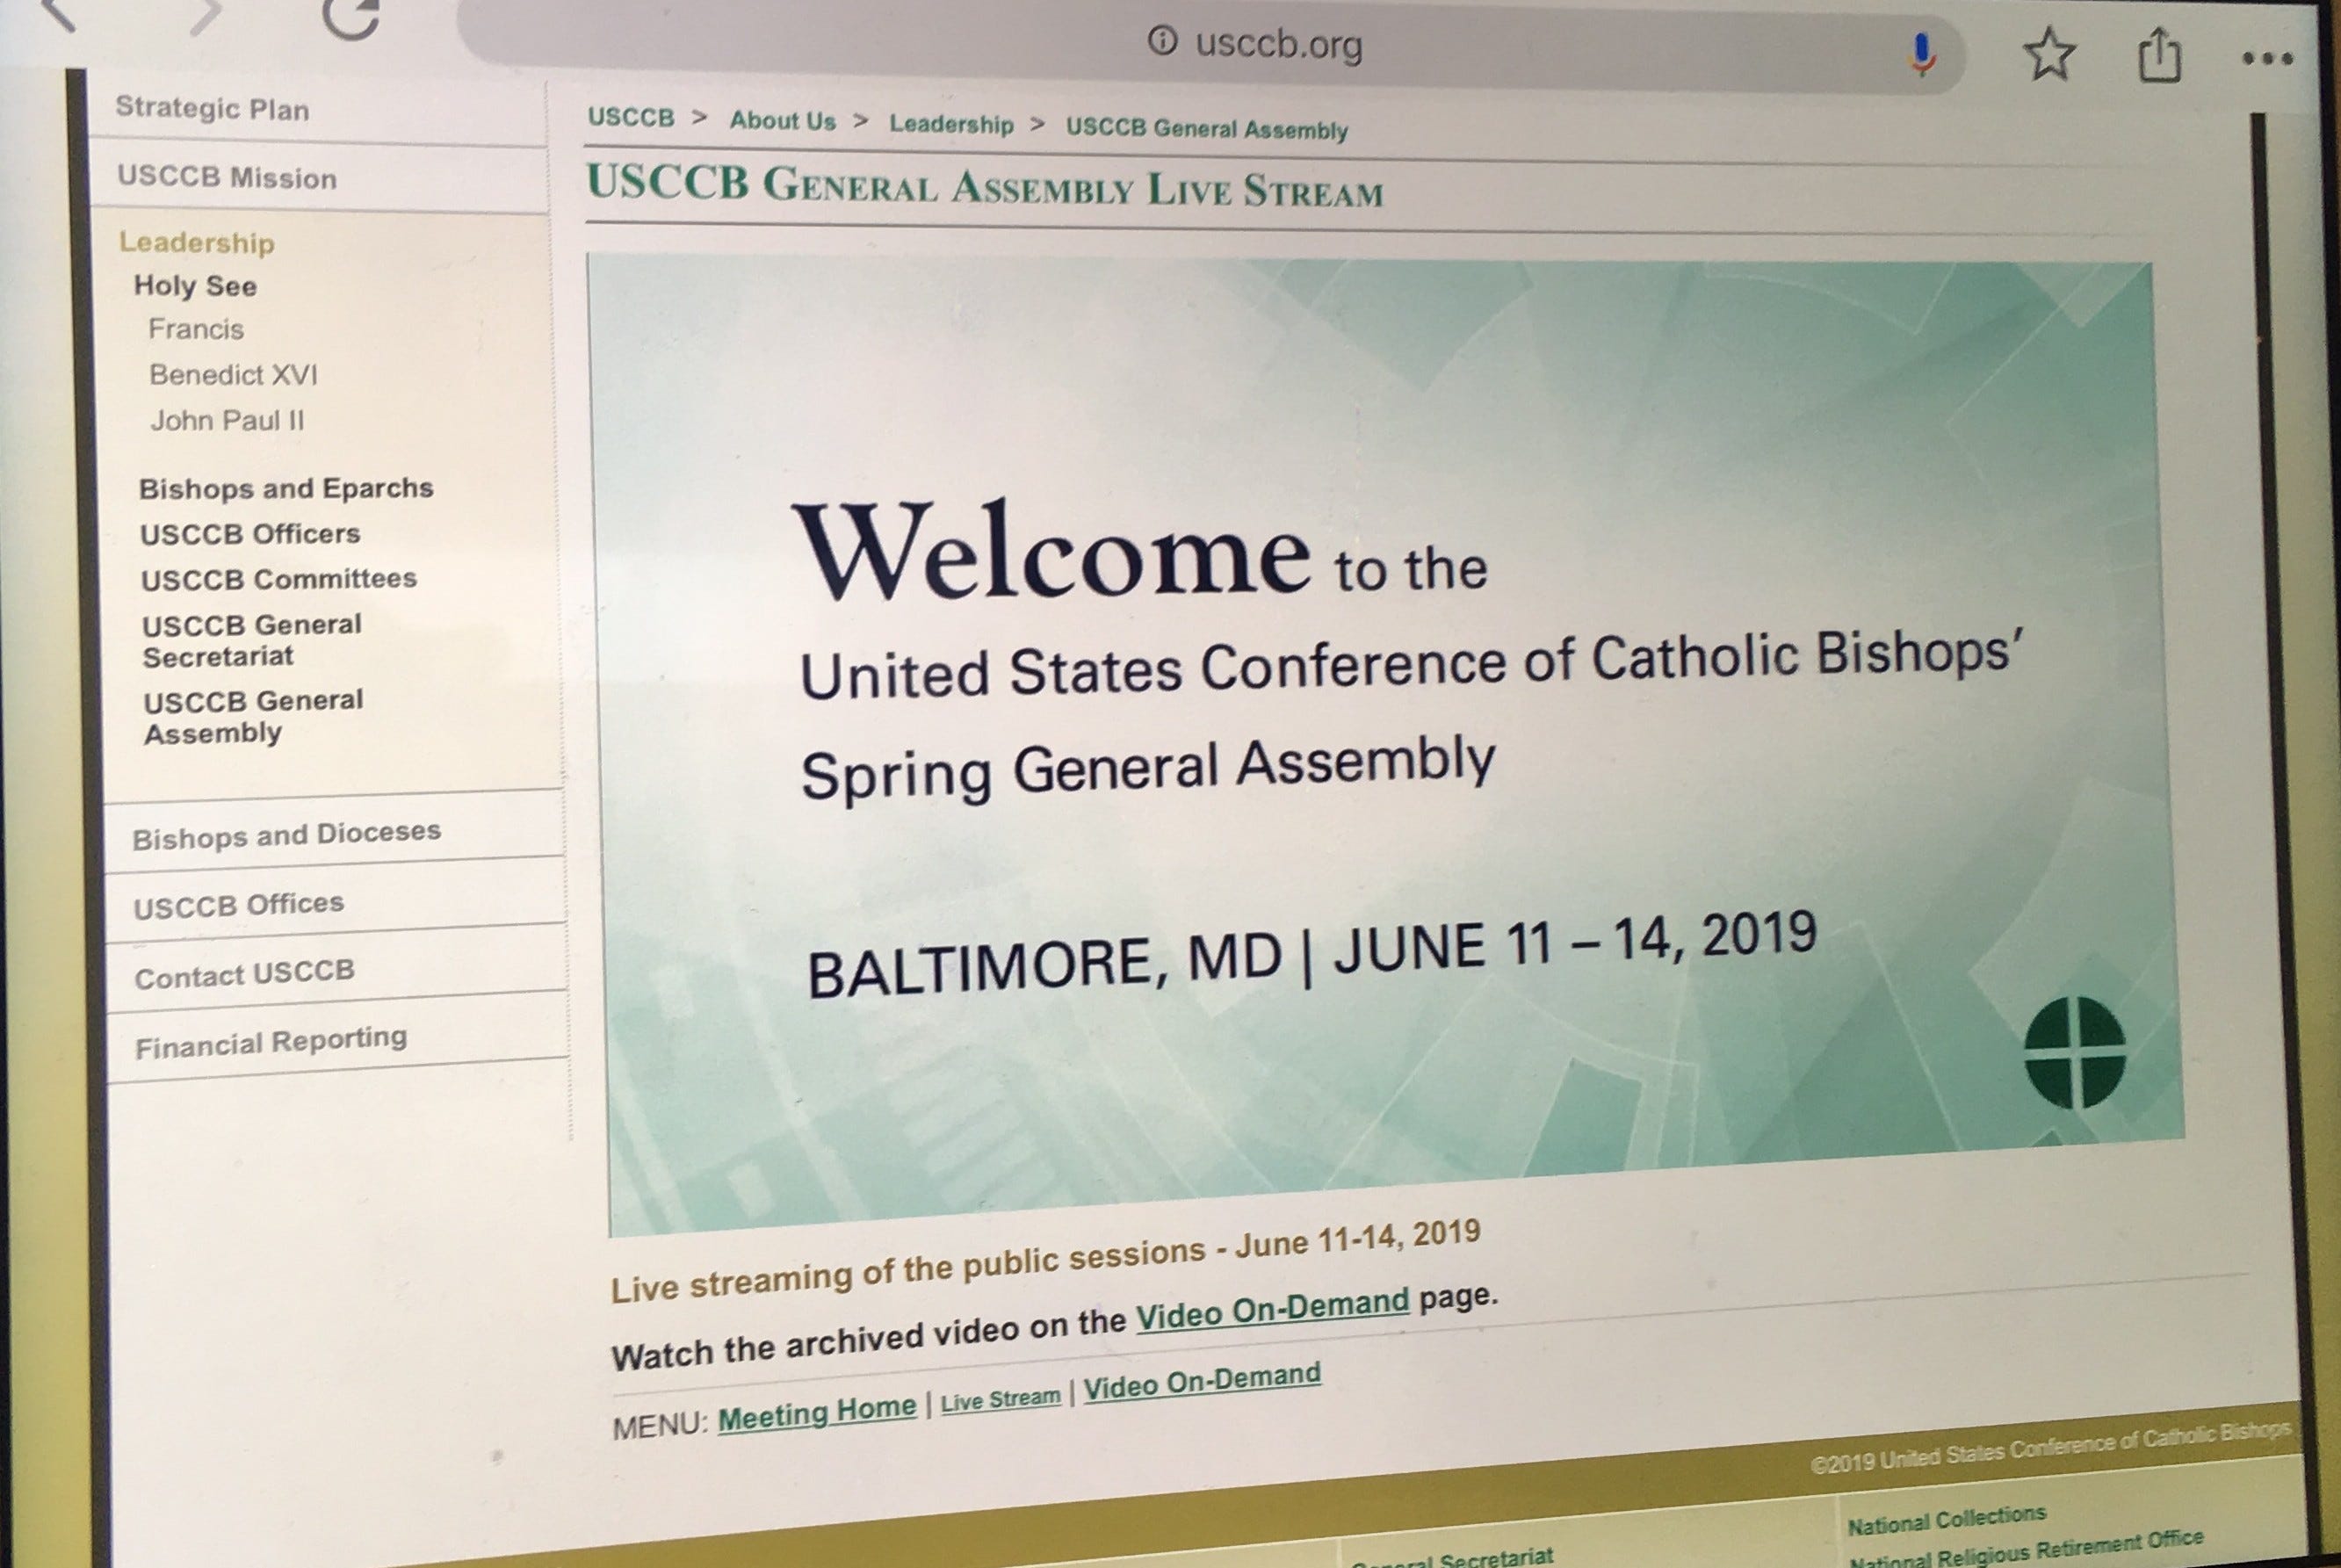The height and width of the screenshot is (1568, 2341).
Task: Open the Benedict XVI page link
Action: click(233, 375)
